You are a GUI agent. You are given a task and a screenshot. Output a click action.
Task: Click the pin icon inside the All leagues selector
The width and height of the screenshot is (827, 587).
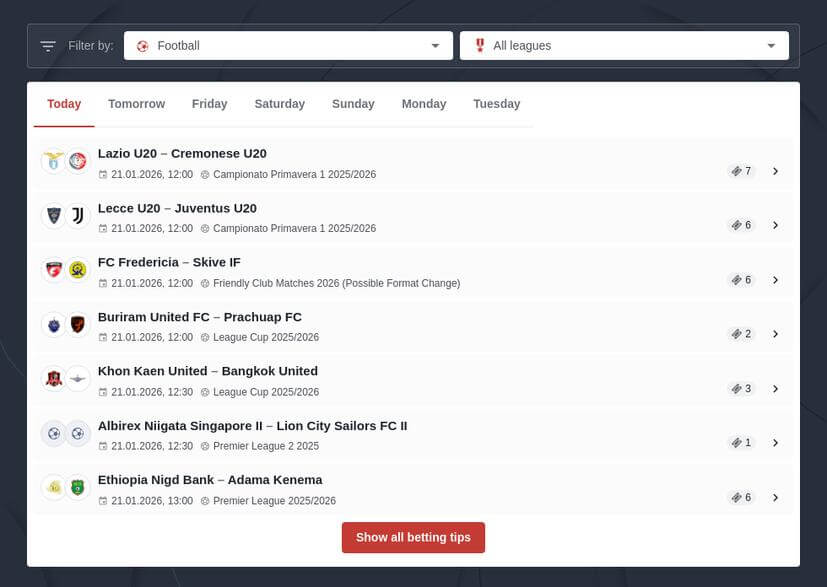click(480, 45)
